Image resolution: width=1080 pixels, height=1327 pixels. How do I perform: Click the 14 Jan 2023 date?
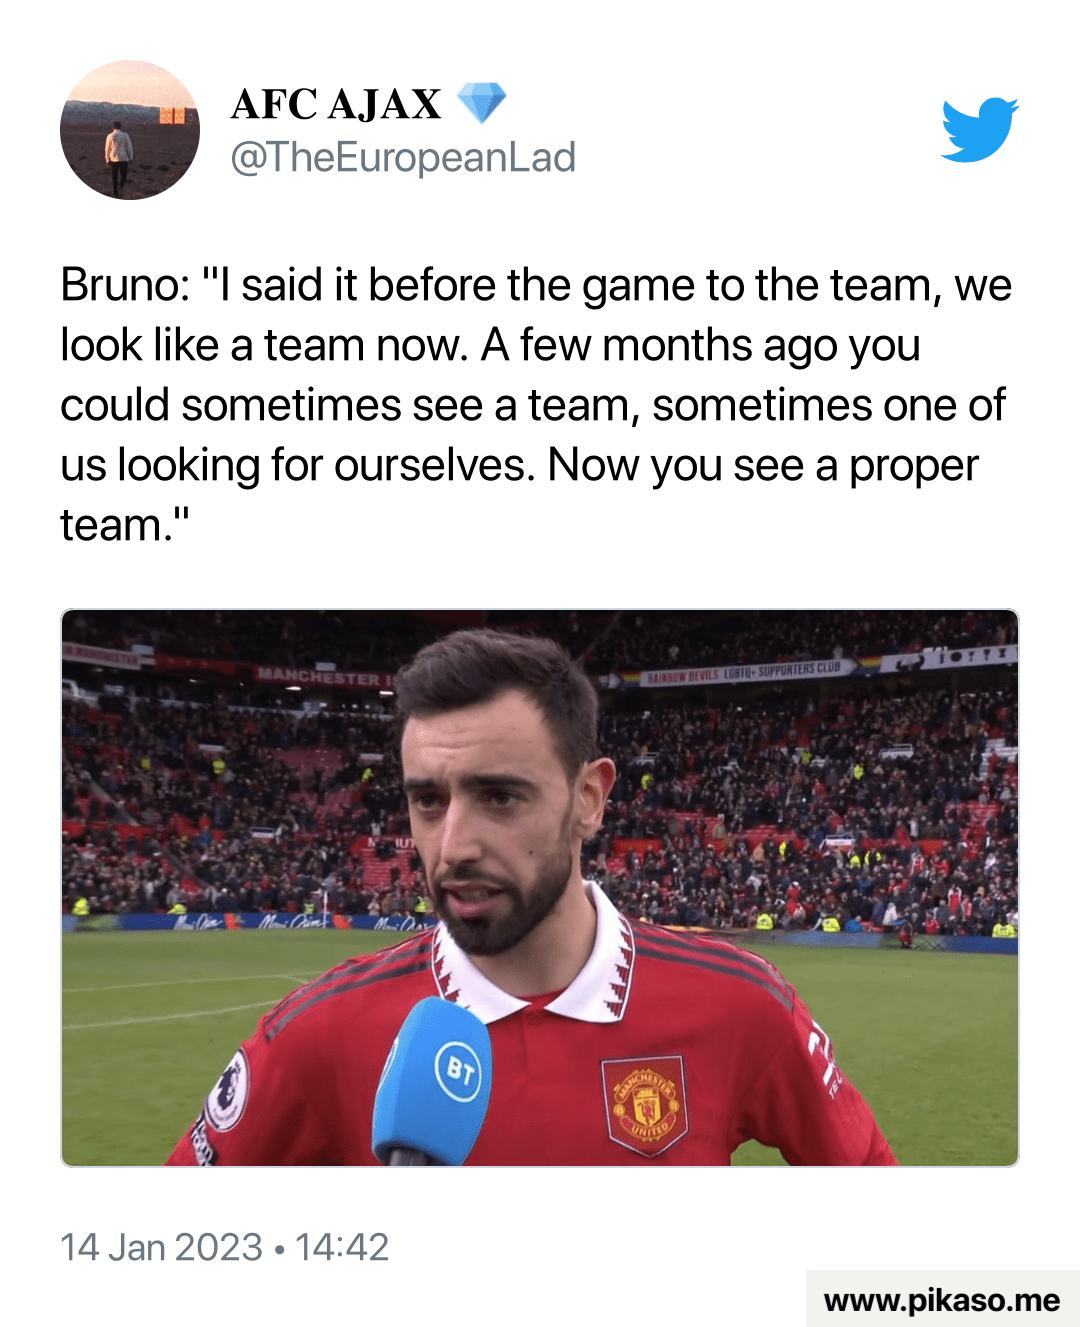(x=161, y=1247)
